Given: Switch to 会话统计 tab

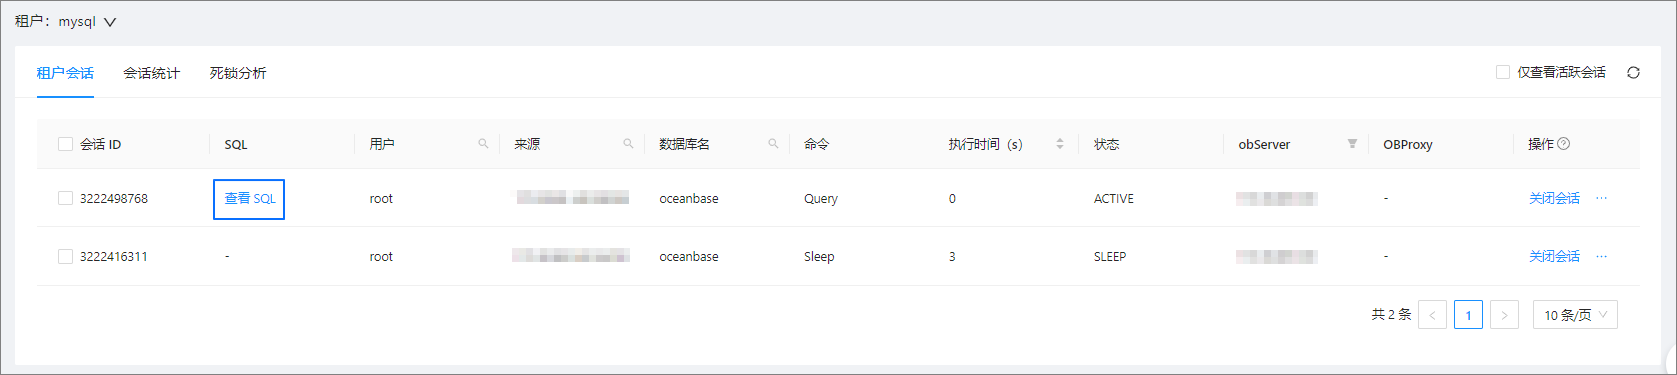Looking at the screenshot, I should click(x=151, y=73).
